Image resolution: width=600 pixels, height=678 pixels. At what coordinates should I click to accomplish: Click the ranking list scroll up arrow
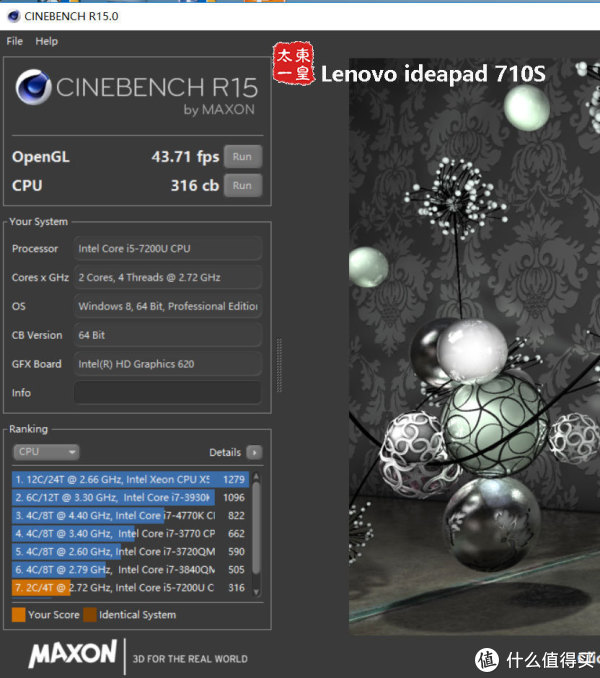pos(256,477)
